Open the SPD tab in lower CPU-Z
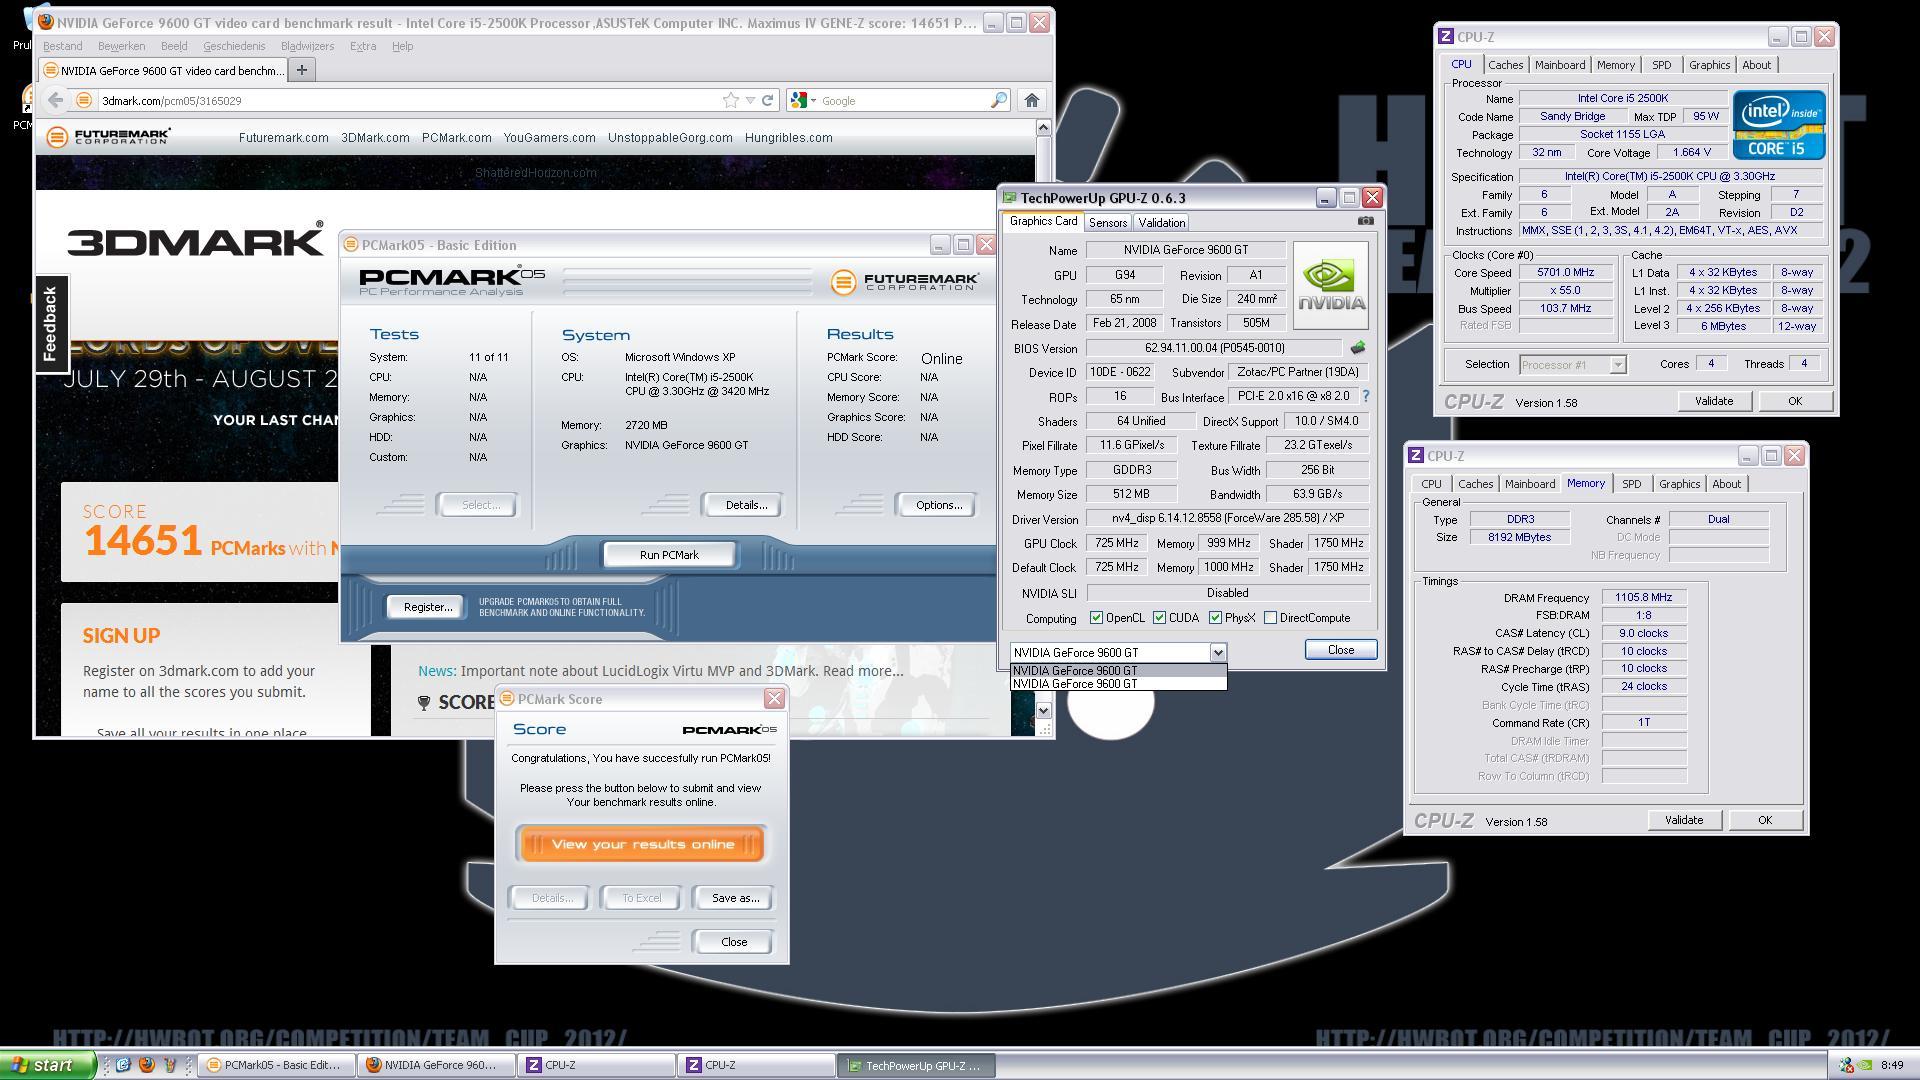This screenshot has width=1920, height=1080. pyautogui.click(x=1631, y=484)
